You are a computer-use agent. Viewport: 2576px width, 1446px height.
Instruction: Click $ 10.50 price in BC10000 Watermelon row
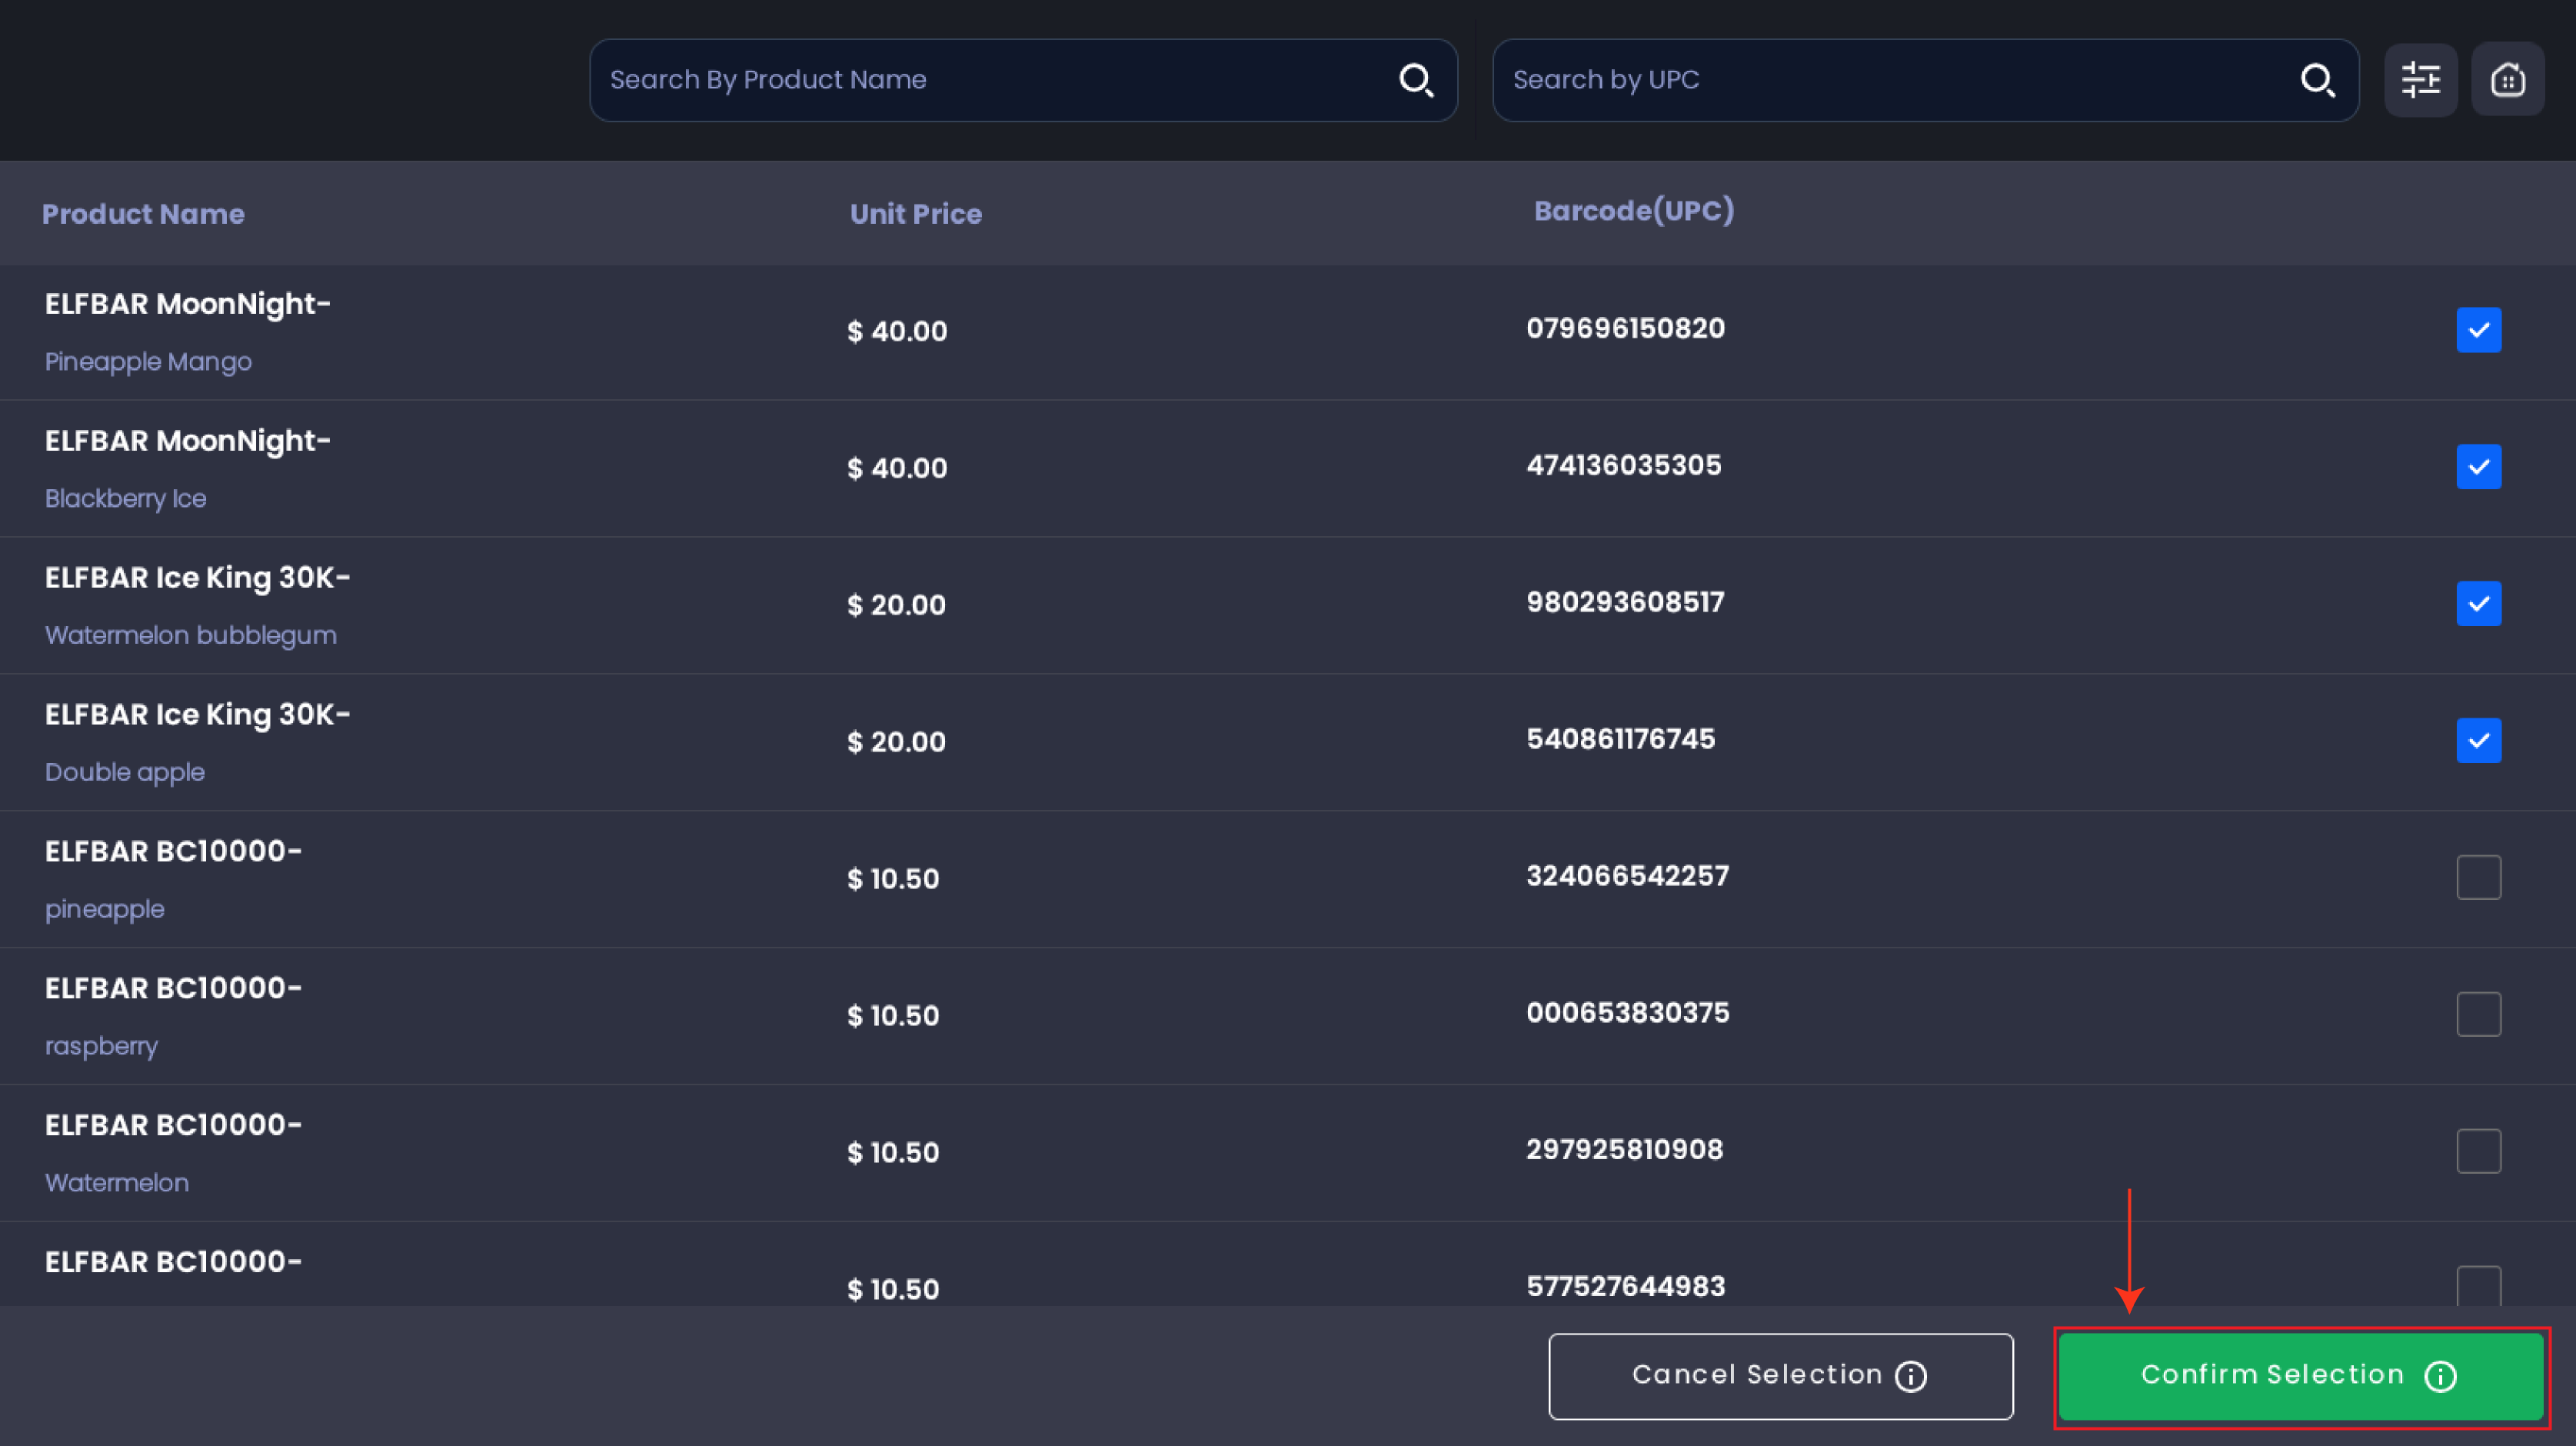tap(893, 1153)
